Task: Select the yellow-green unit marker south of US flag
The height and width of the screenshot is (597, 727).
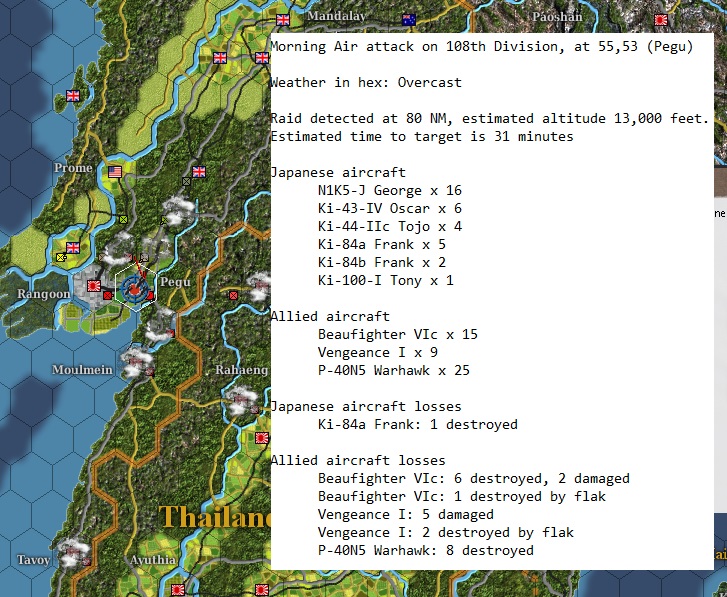Action: click(123, 219)
